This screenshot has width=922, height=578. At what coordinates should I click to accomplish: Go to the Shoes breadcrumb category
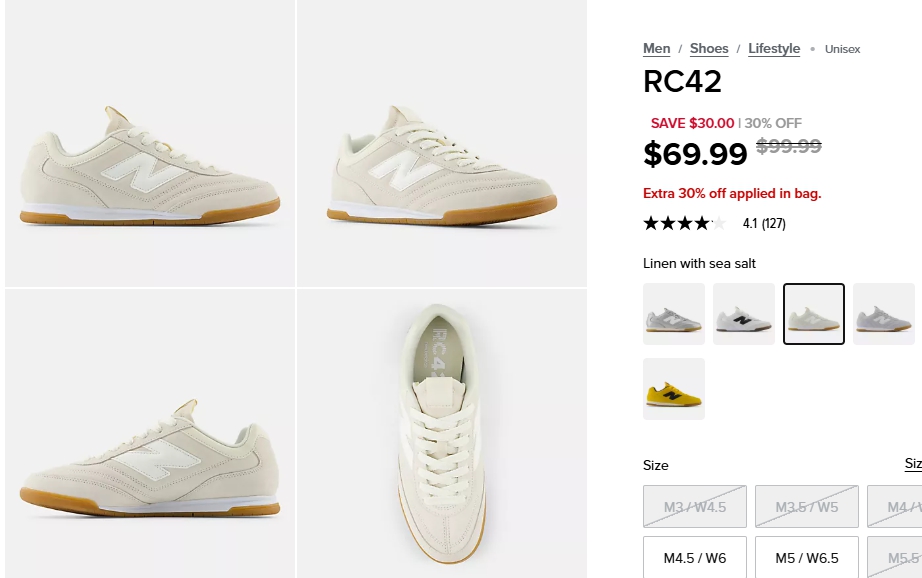click(709, 48)
